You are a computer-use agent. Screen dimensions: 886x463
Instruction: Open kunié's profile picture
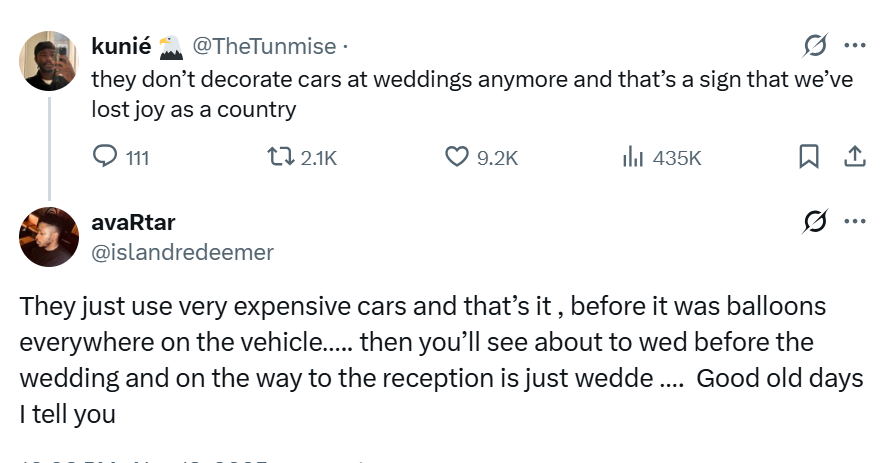49,61
